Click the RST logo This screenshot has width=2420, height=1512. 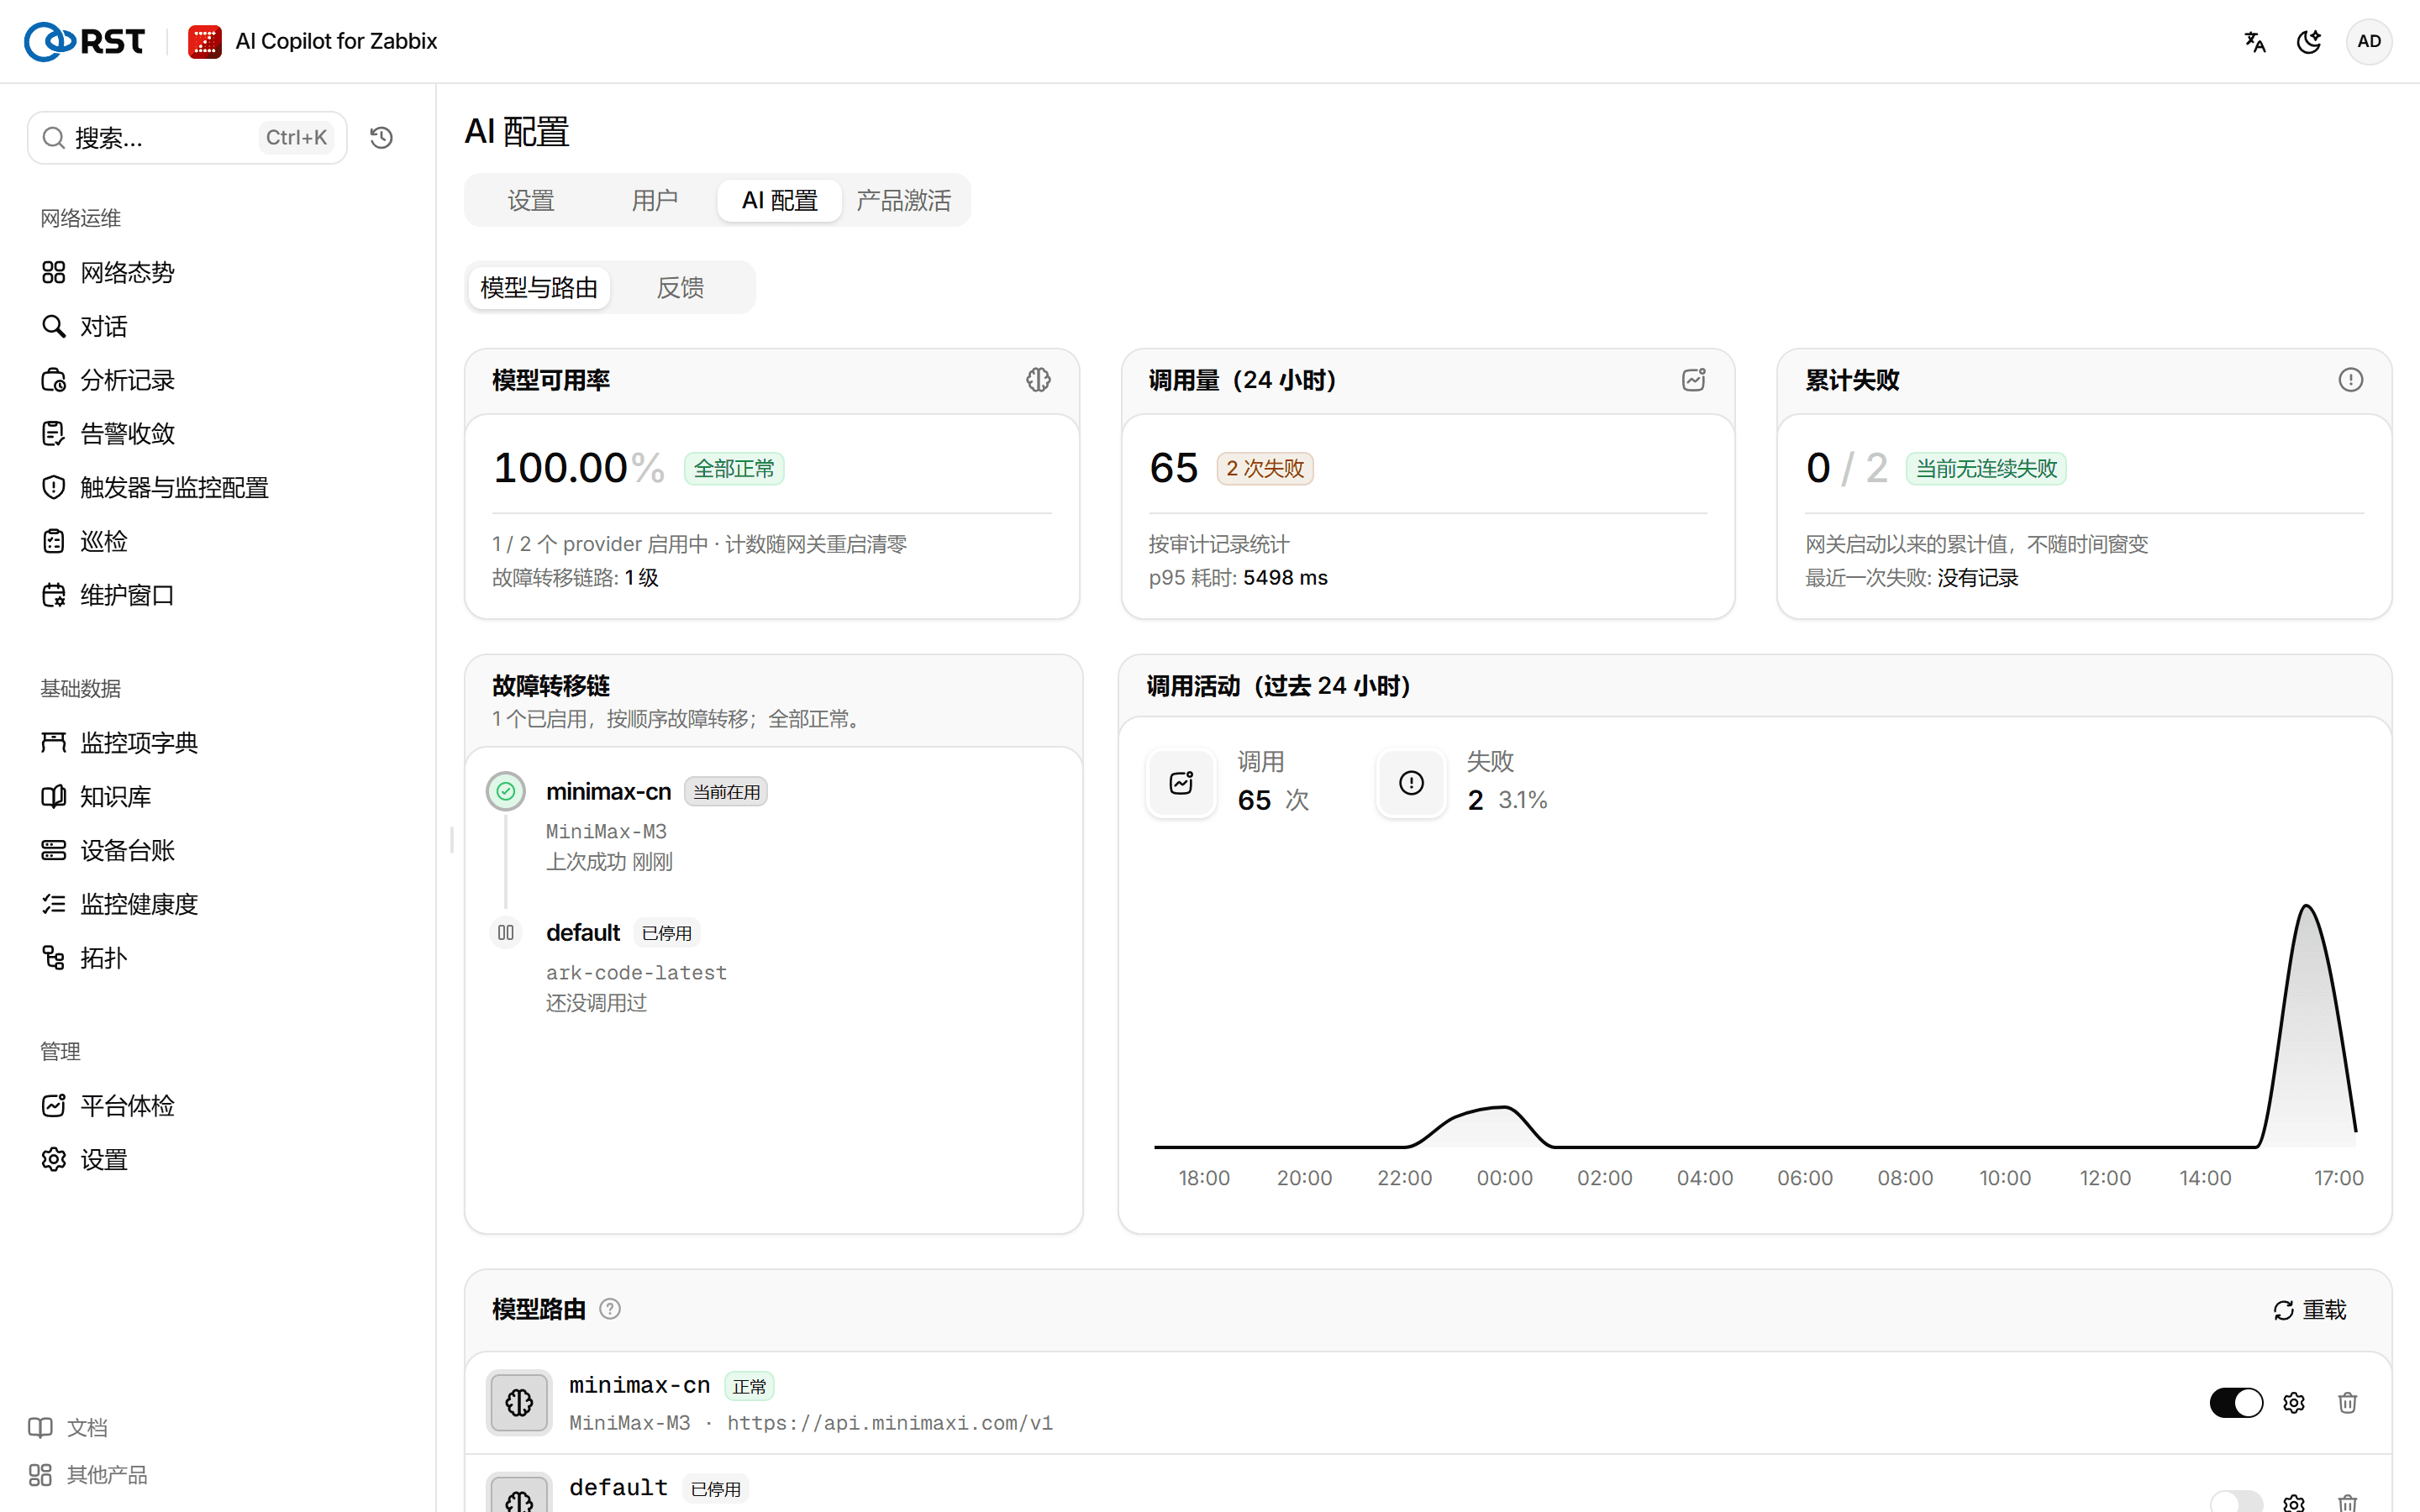click(x=85, y=41)
